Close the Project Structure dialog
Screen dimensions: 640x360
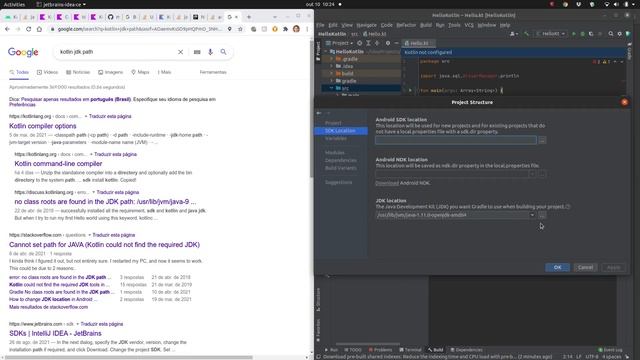(624, 102)
